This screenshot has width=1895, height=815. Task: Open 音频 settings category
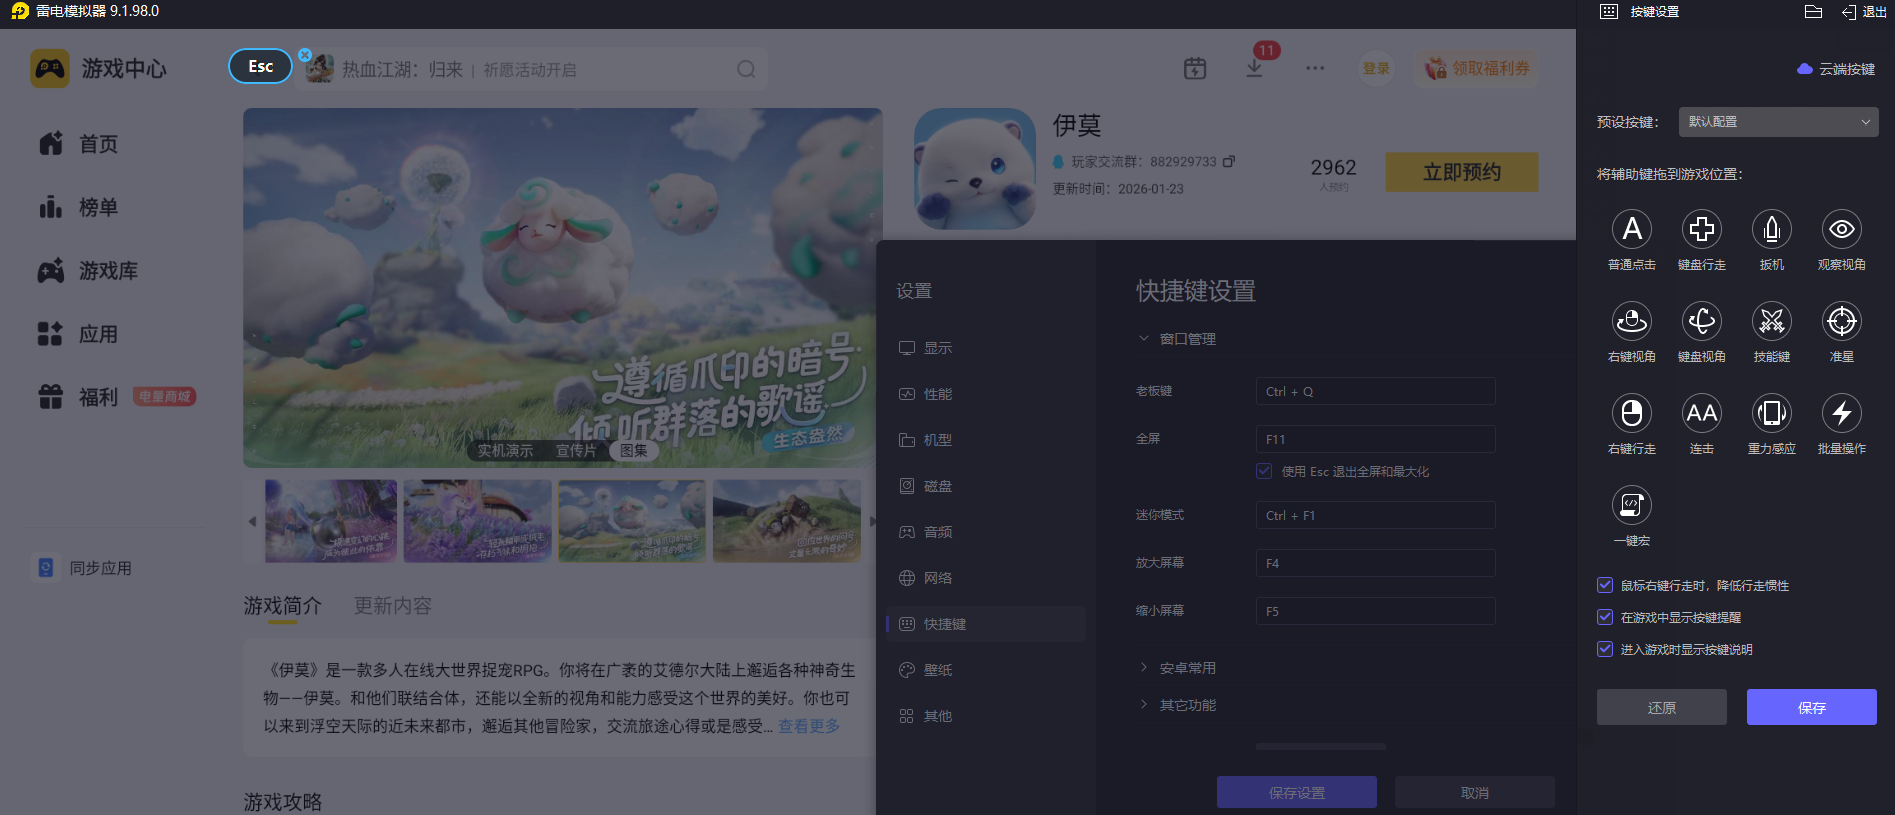coord(986,532)
